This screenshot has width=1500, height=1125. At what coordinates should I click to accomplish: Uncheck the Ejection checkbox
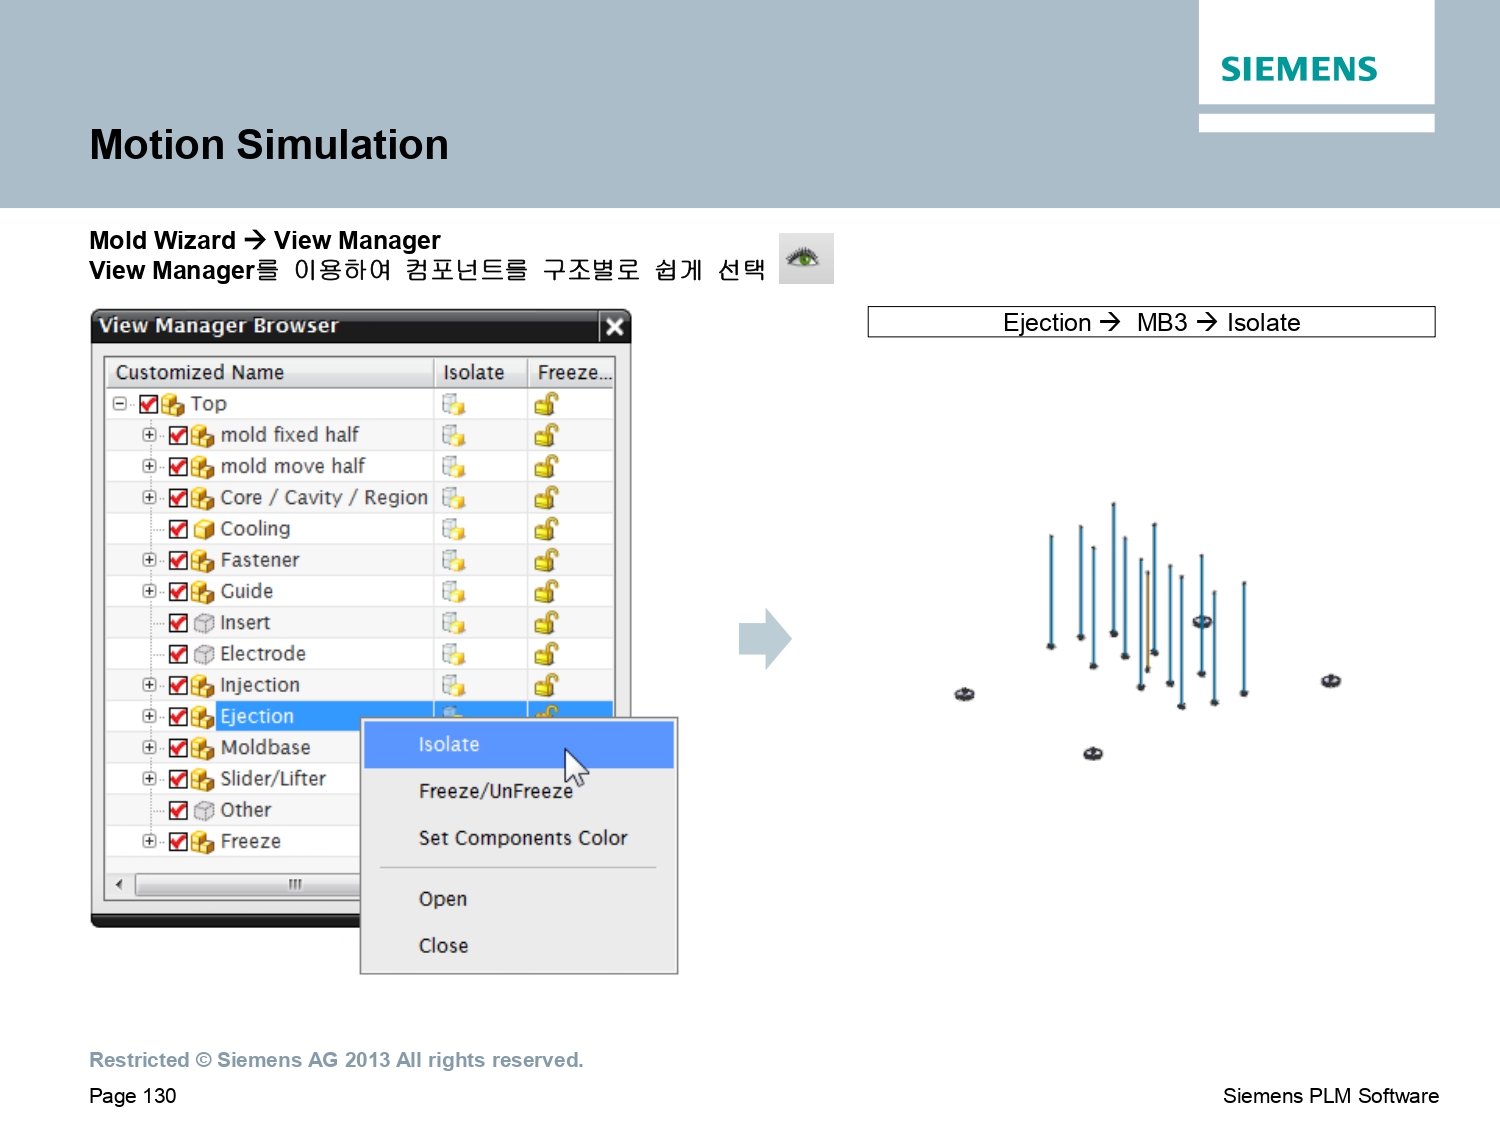point(179,716)
